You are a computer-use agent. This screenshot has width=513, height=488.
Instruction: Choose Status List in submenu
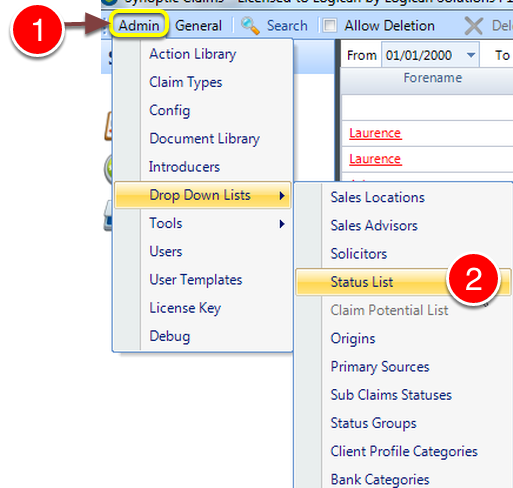[x=403, y=282]
